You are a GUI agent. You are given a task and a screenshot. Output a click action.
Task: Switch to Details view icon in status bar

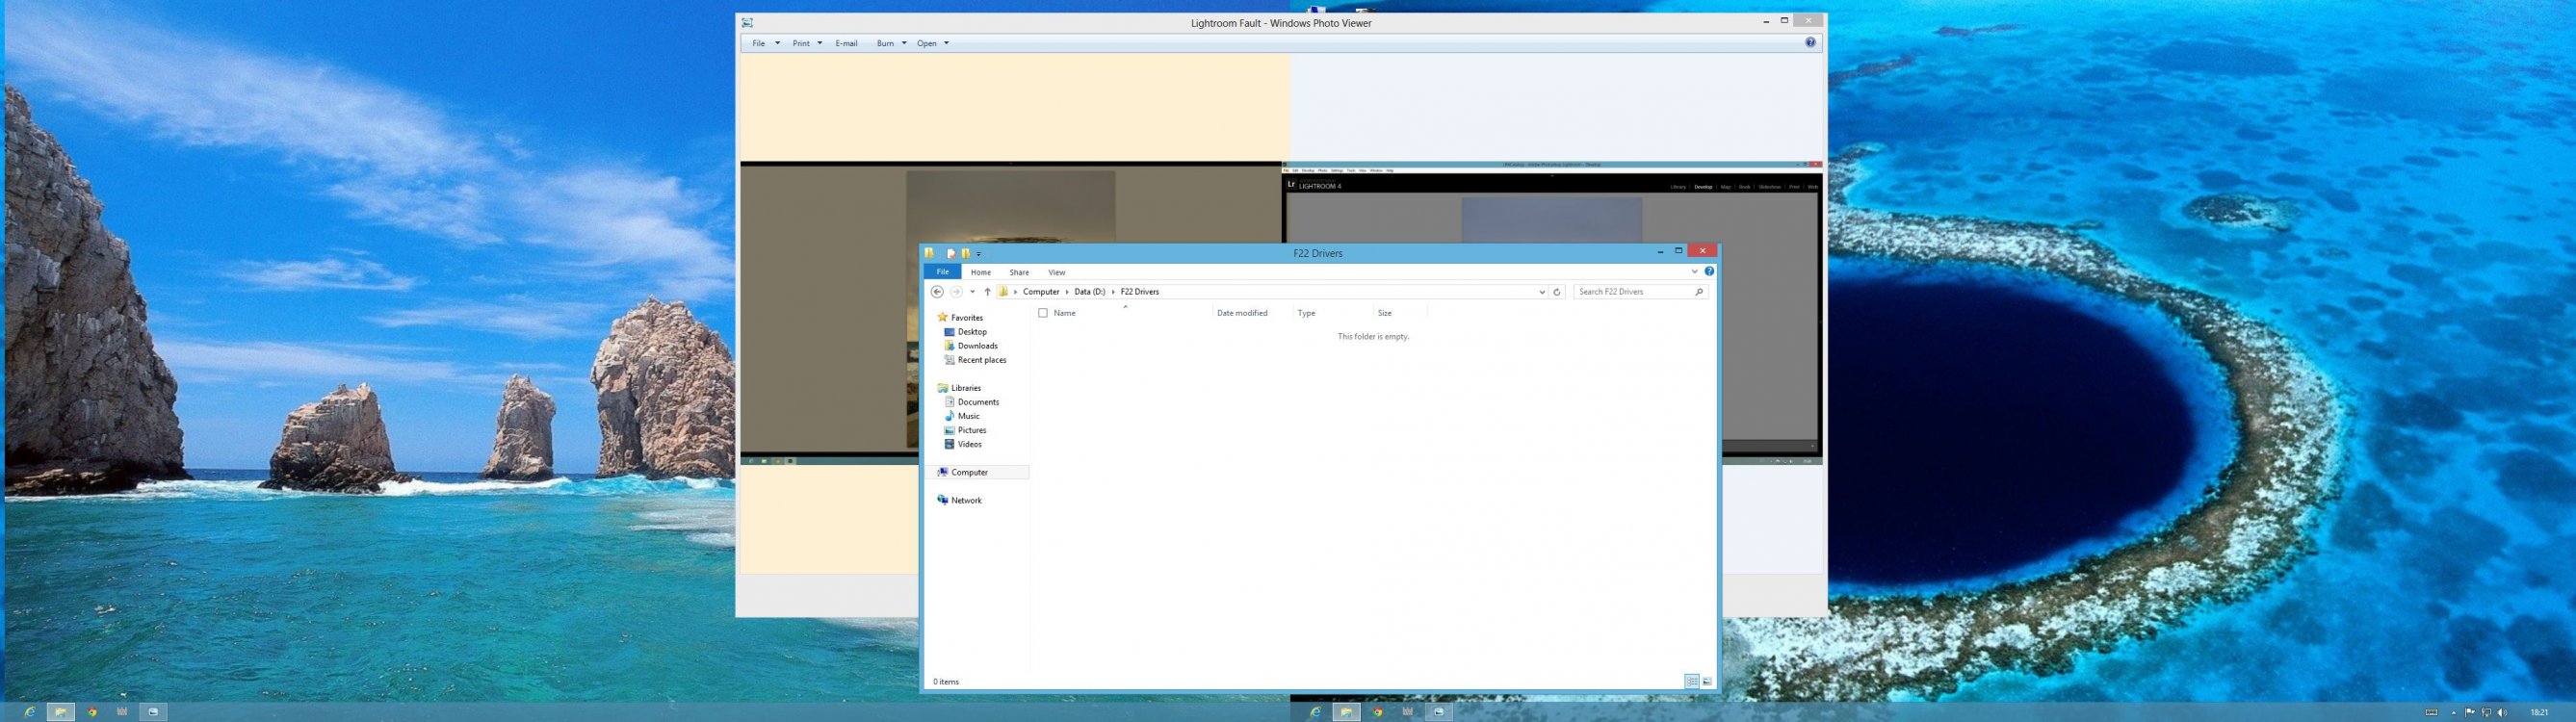tap(1692, 682)
